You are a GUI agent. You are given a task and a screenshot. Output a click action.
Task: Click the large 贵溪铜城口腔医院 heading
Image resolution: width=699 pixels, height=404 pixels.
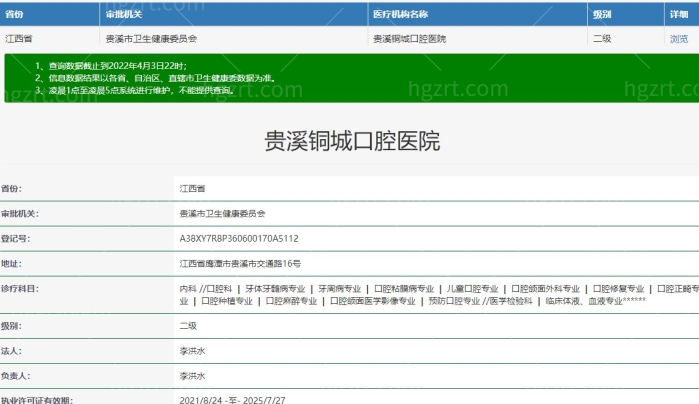tap(352, 141)
